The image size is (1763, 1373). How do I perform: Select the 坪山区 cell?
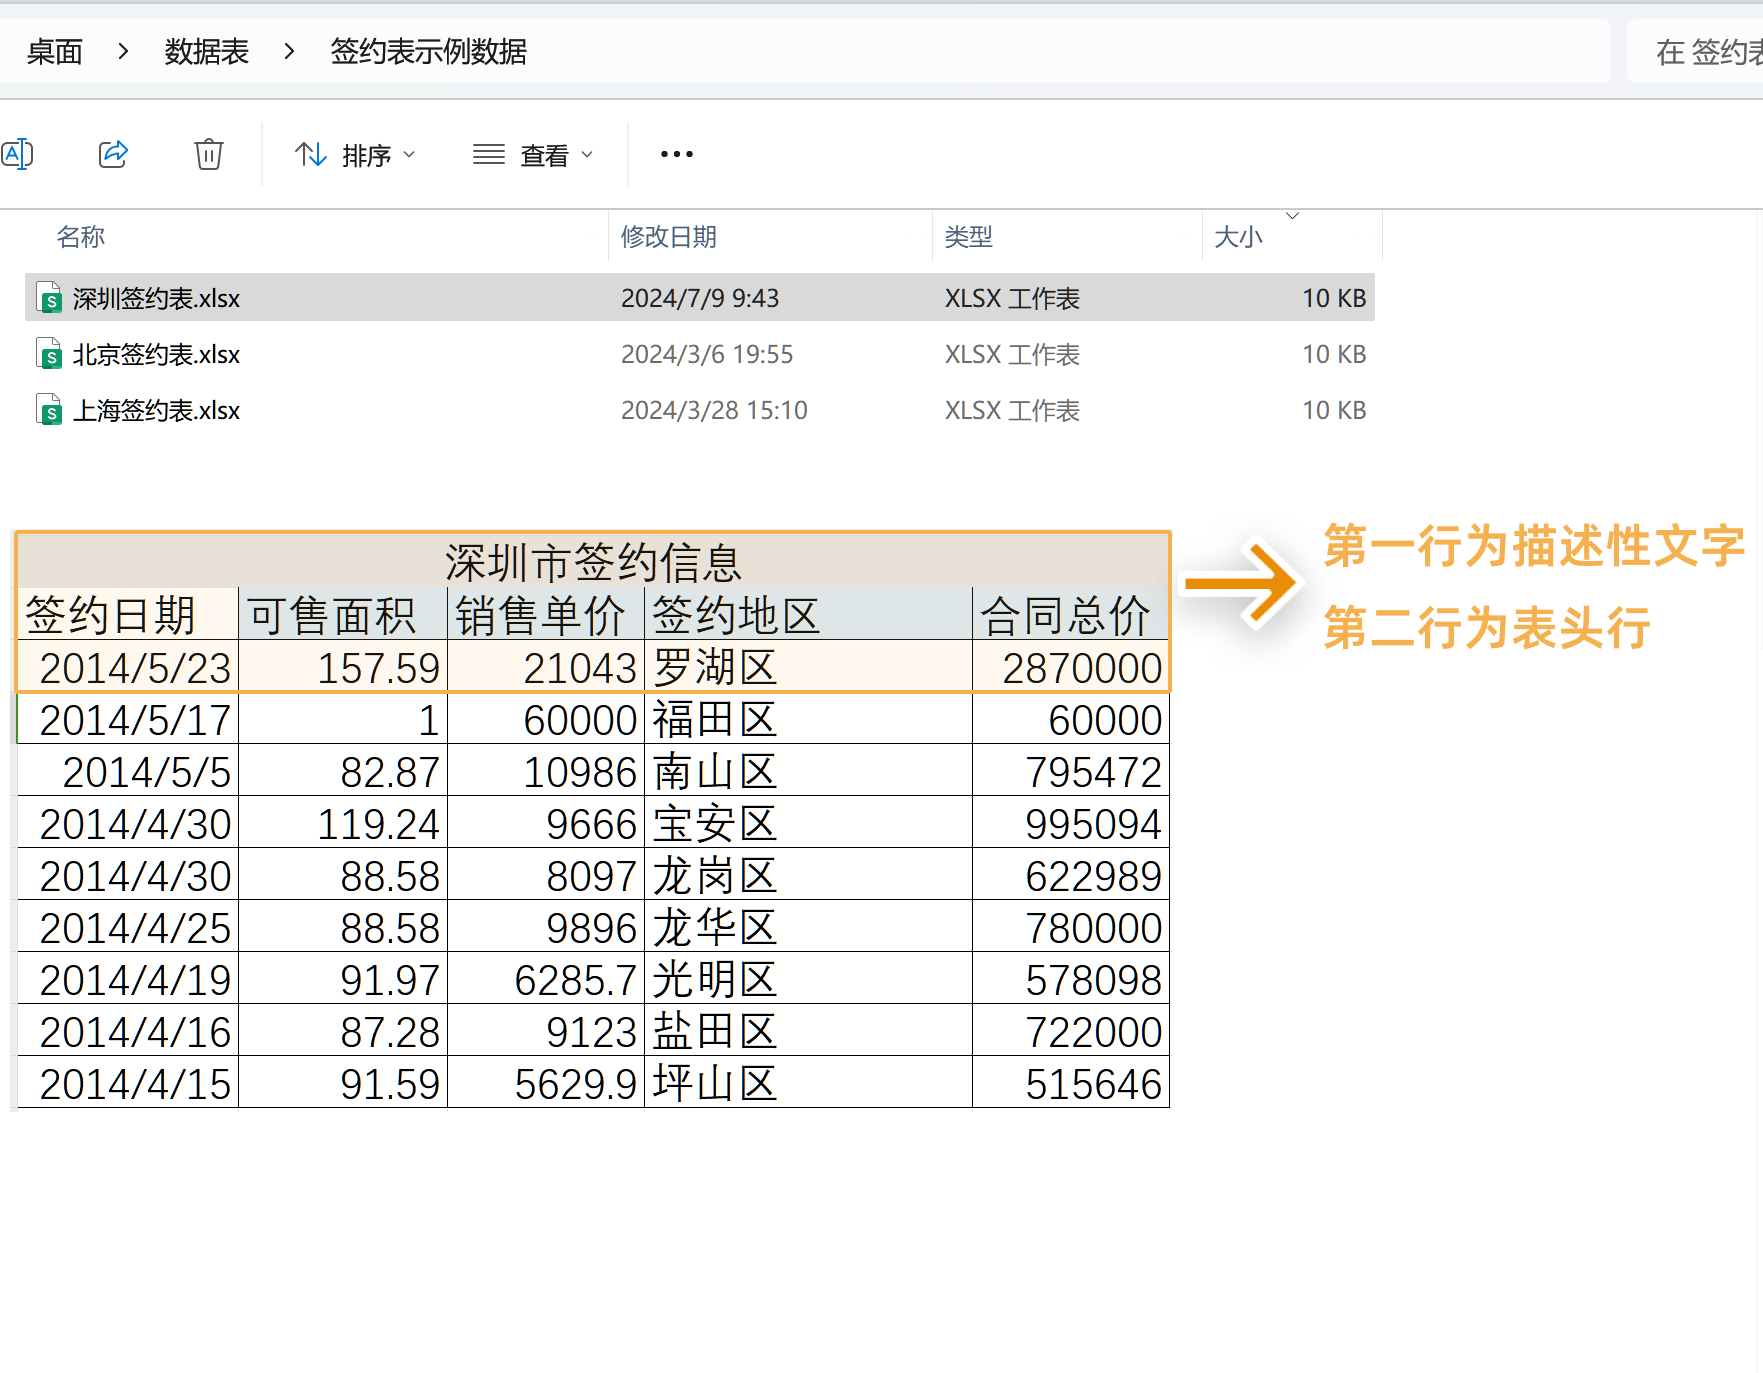coord(809,1083)
